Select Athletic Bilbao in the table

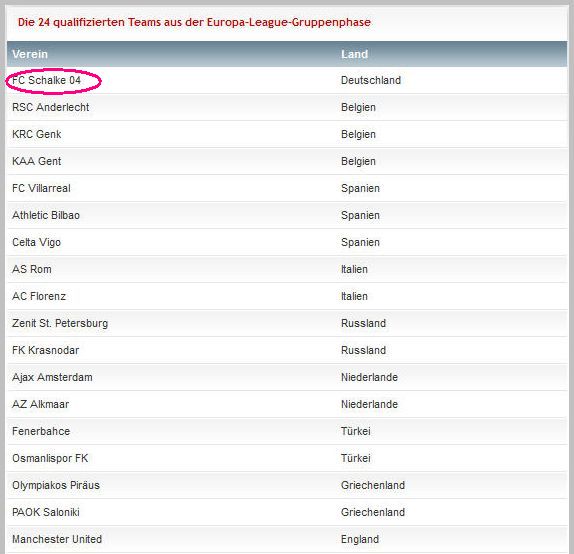point(46,215)
